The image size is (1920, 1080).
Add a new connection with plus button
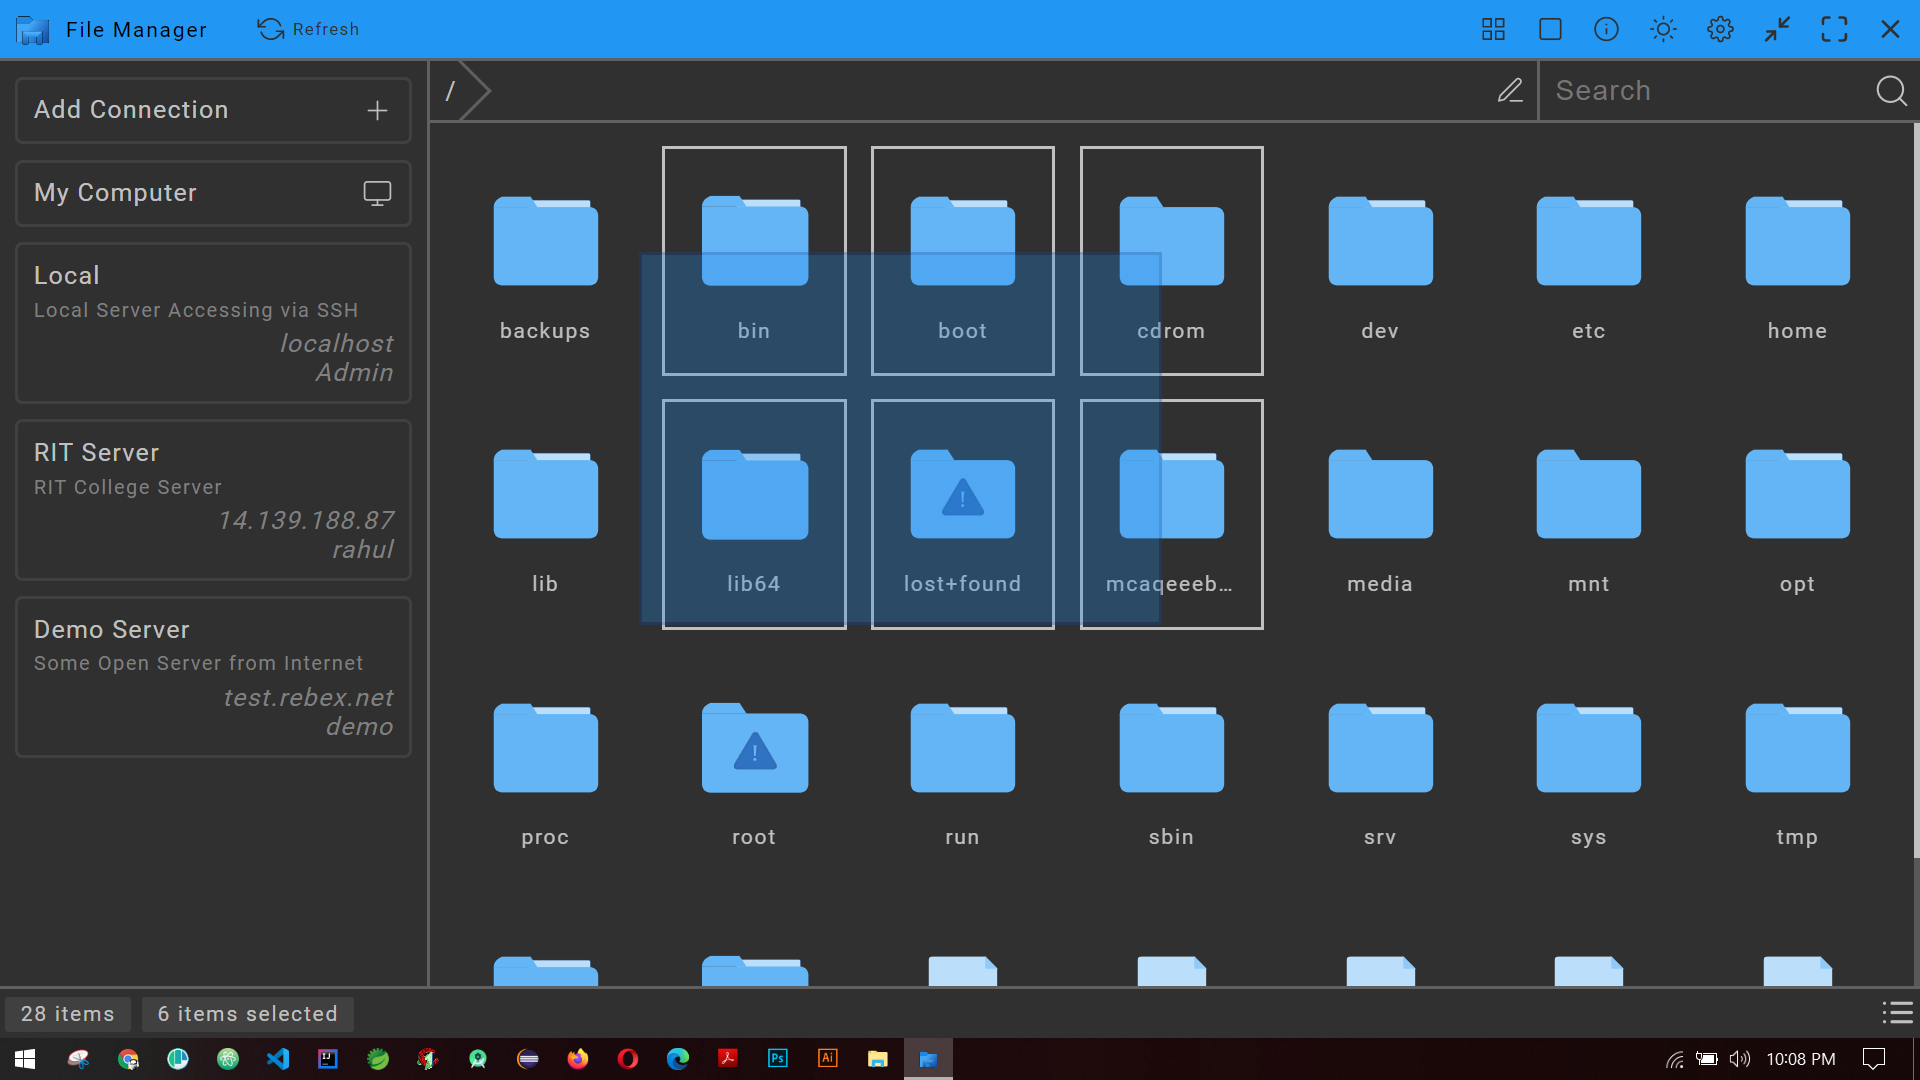pyautogui.click(x=377, y=110)
